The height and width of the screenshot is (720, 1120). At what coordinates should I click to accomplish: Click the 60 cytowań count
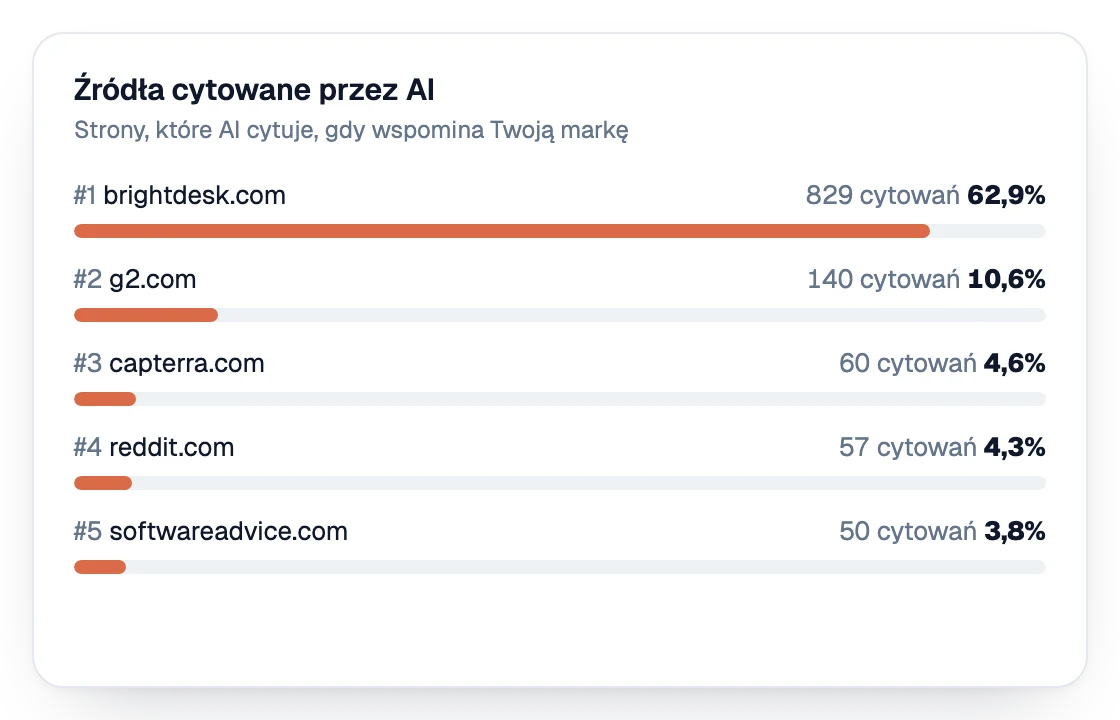[907, 364]
